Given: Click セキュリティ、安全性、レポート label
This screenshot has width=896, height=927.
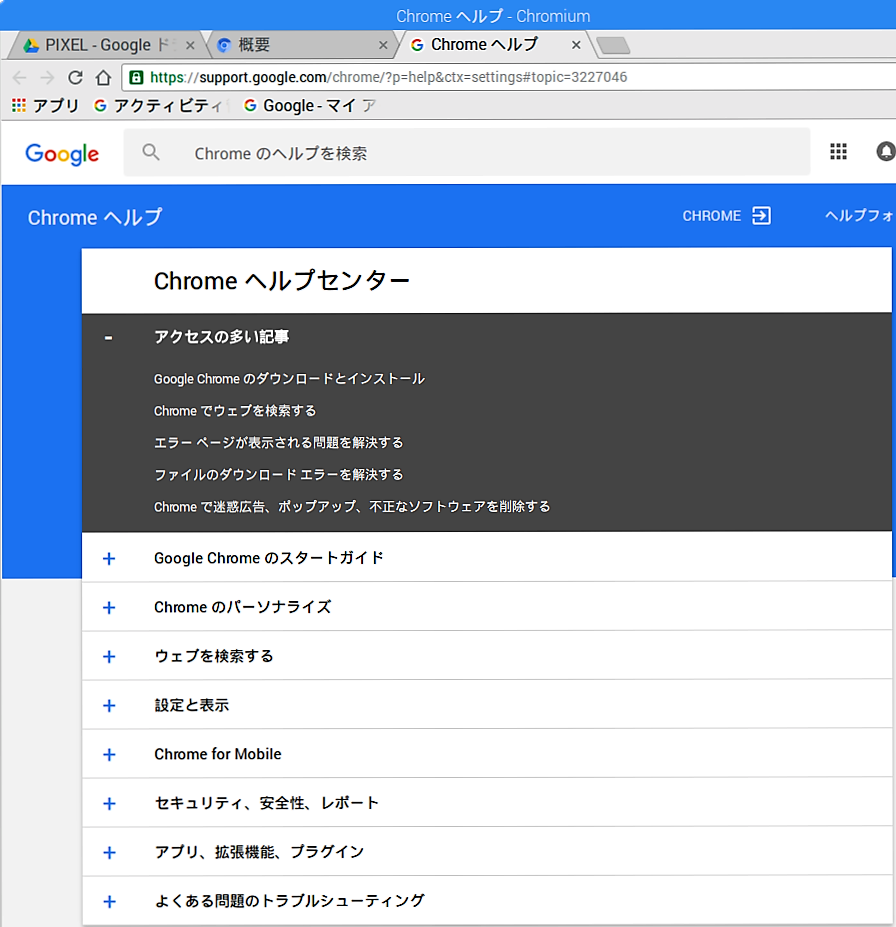Looking at the screenshot, I should [x=267, y=803].
